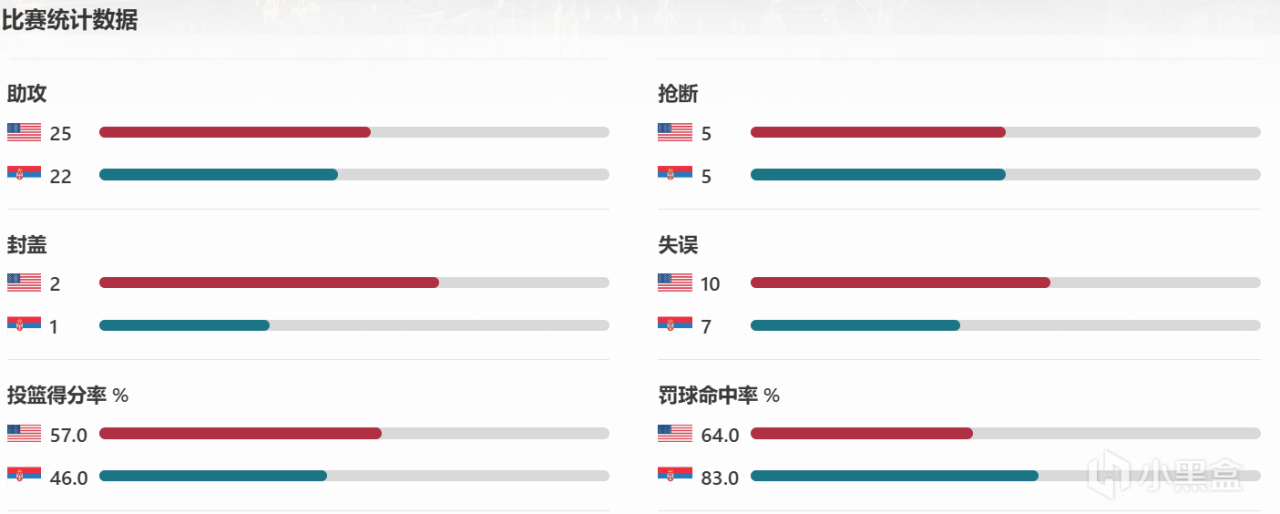Click the USA flag in the 助攻 section

pos(24,132)
